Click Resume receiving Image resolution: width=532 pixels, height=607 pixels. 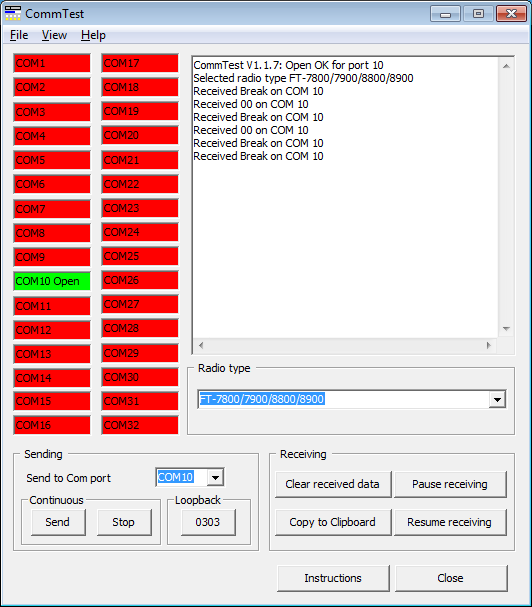click(450, 522)
